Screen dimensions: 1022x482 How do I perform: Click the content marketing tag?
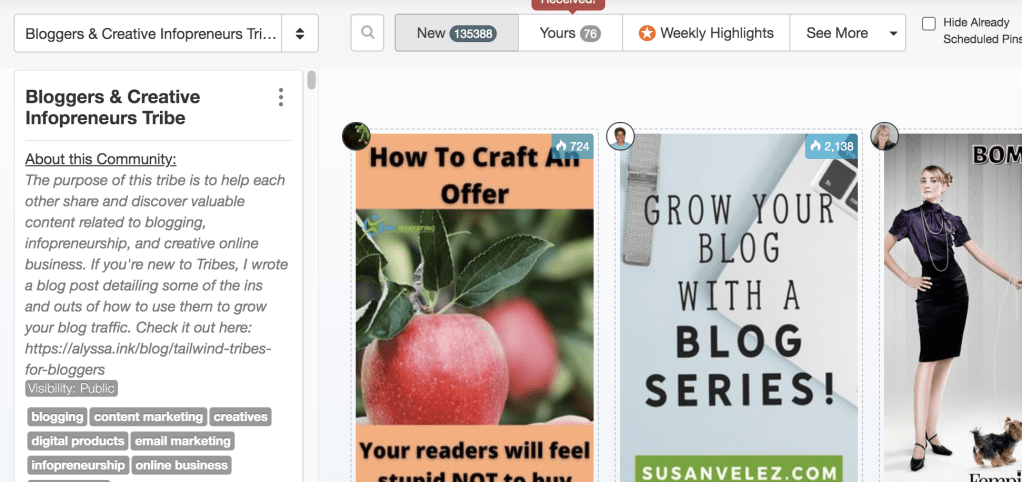(148, 417)
